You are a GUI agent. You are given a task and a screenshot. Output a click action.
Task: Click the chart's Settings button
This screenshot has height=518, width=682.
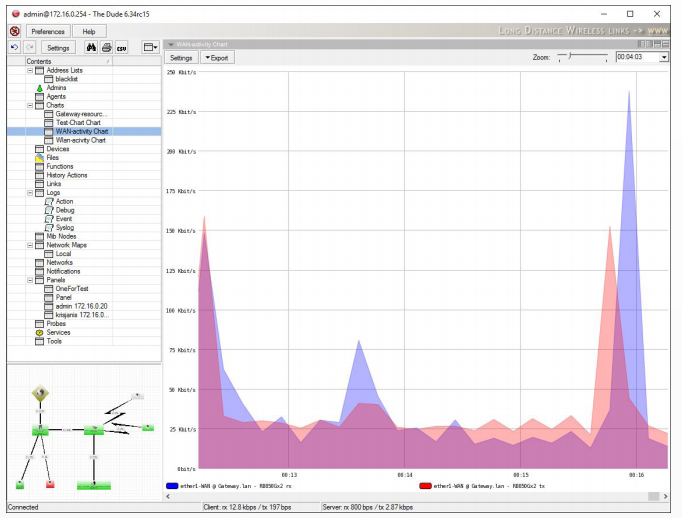click(x=181, y=58)
